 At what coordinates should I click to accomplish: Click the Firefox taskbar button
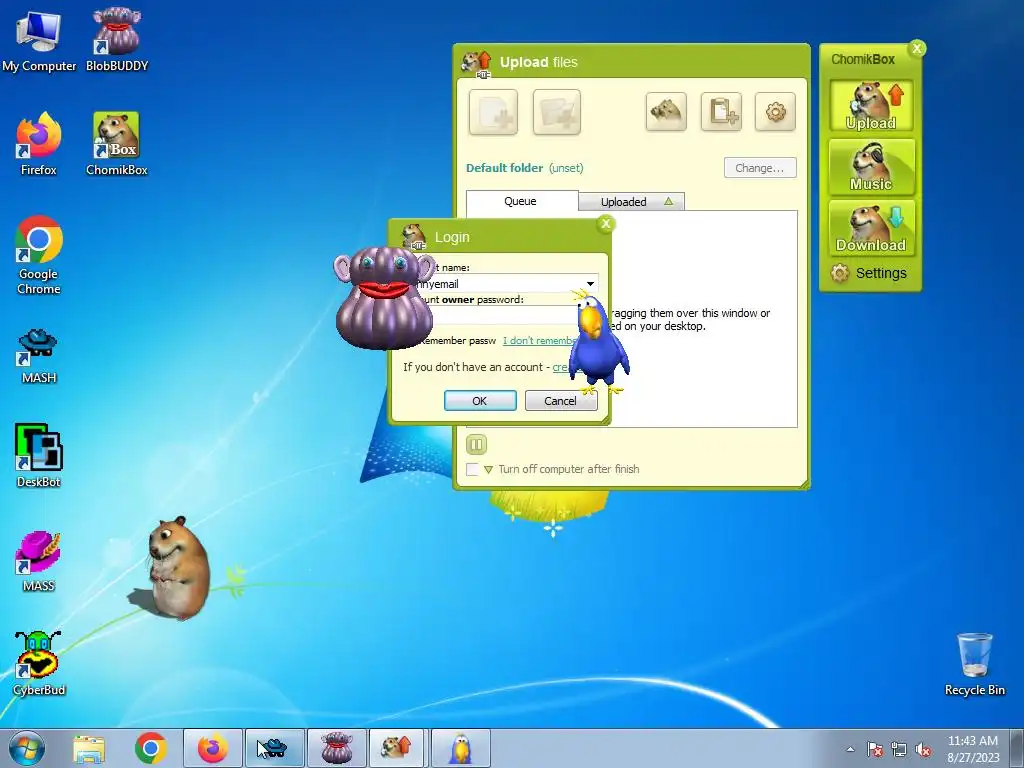pos(213,748)
